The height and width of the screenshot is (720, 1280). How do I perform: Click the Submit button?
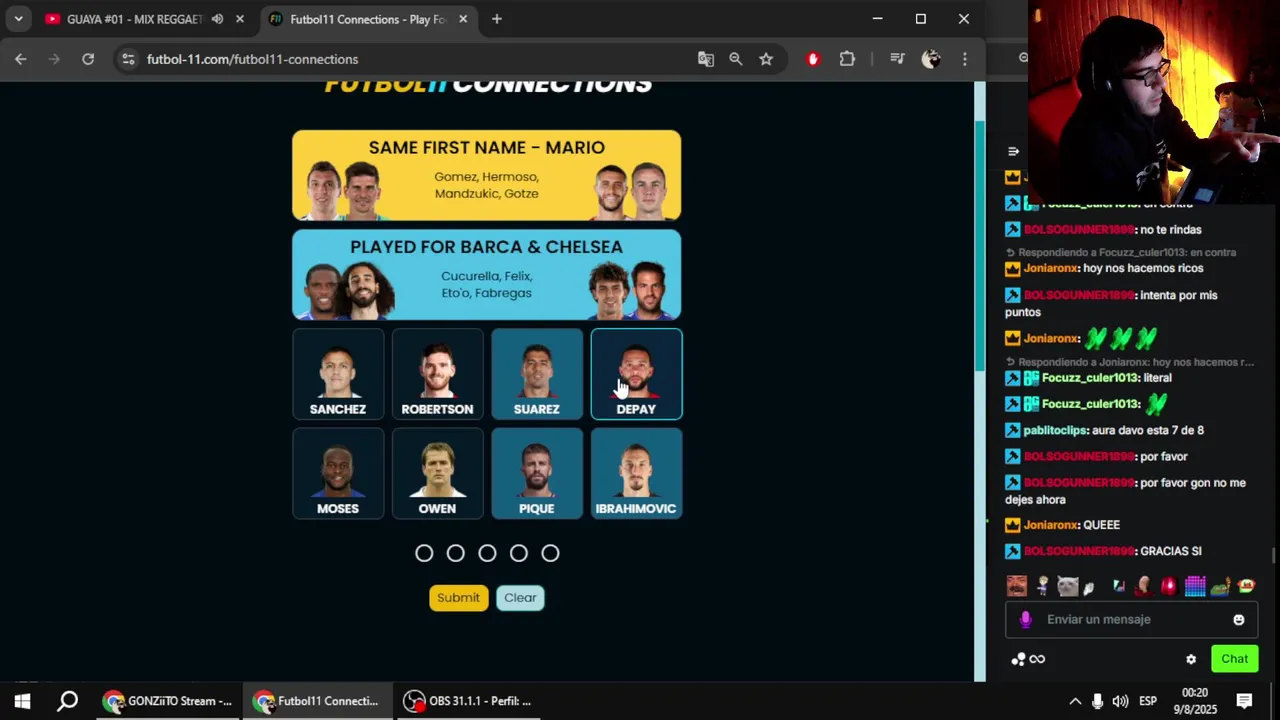459,597
